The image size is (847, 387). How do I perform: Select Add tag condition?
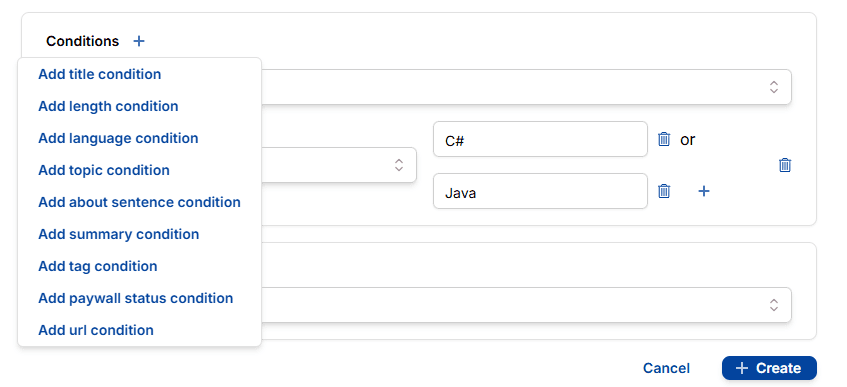point(98,266)
